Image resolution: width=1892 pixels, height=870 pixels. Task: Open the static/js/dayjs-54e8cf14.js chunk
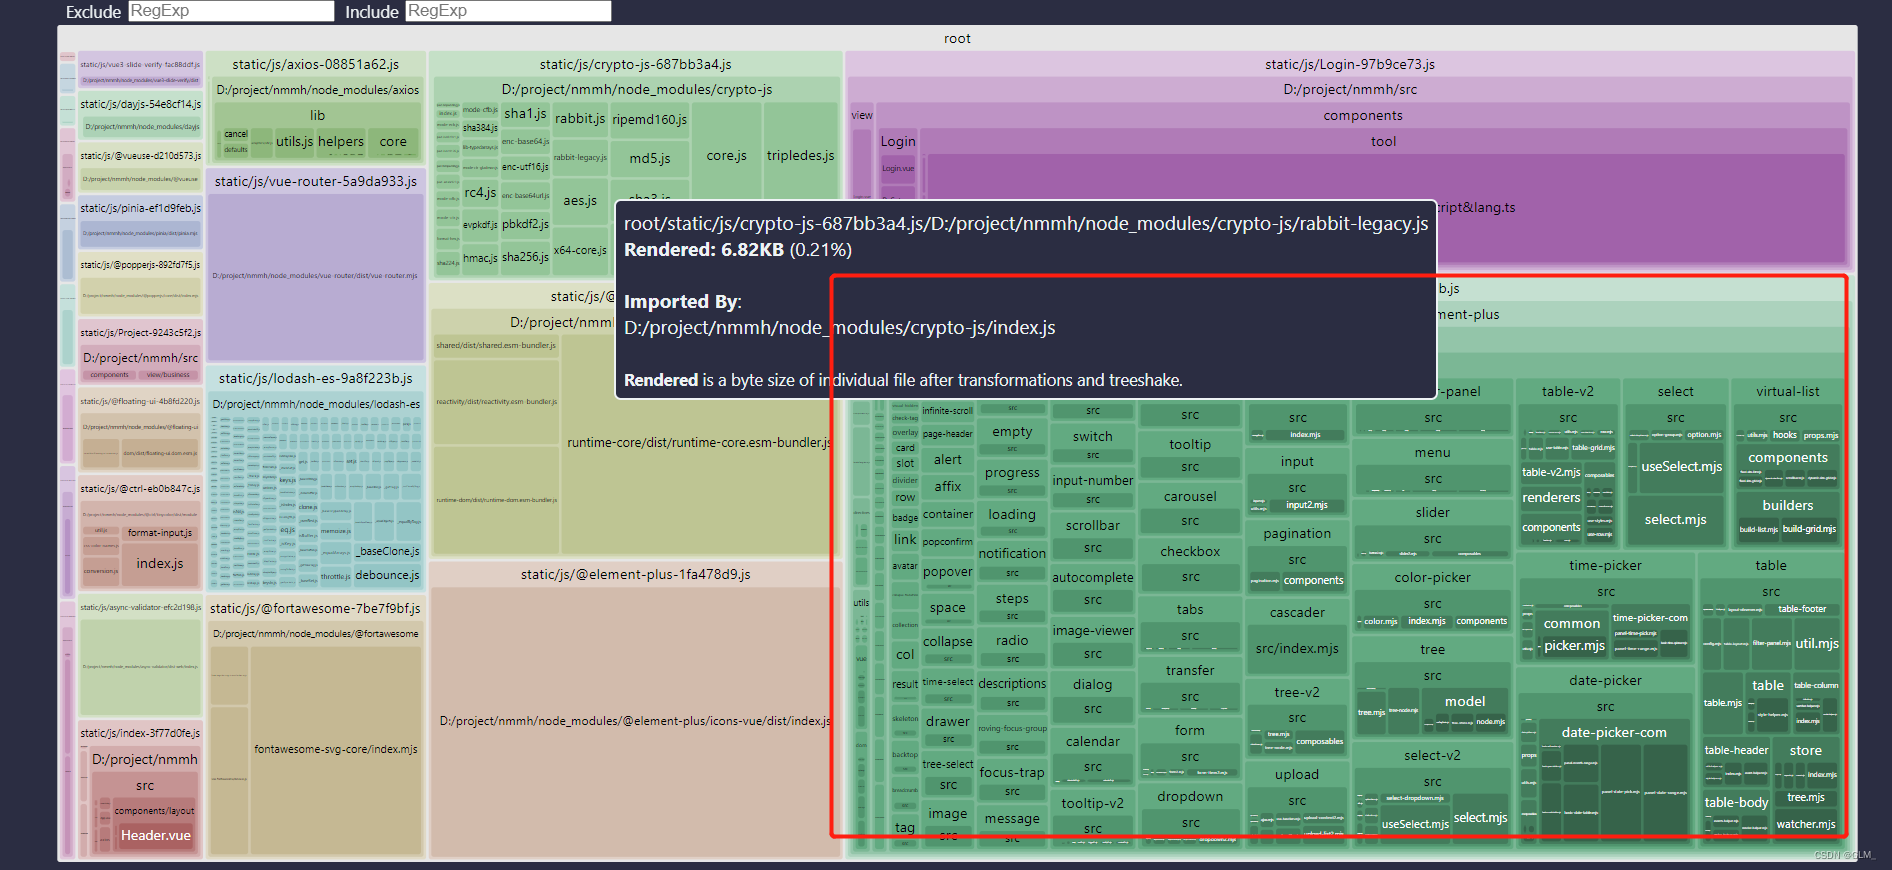(141, 104)
